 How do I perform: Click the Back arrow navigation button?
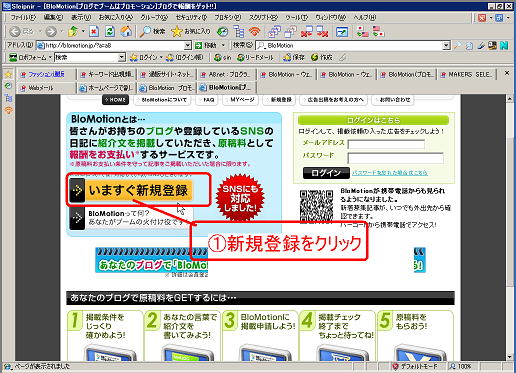coord(15,32)
